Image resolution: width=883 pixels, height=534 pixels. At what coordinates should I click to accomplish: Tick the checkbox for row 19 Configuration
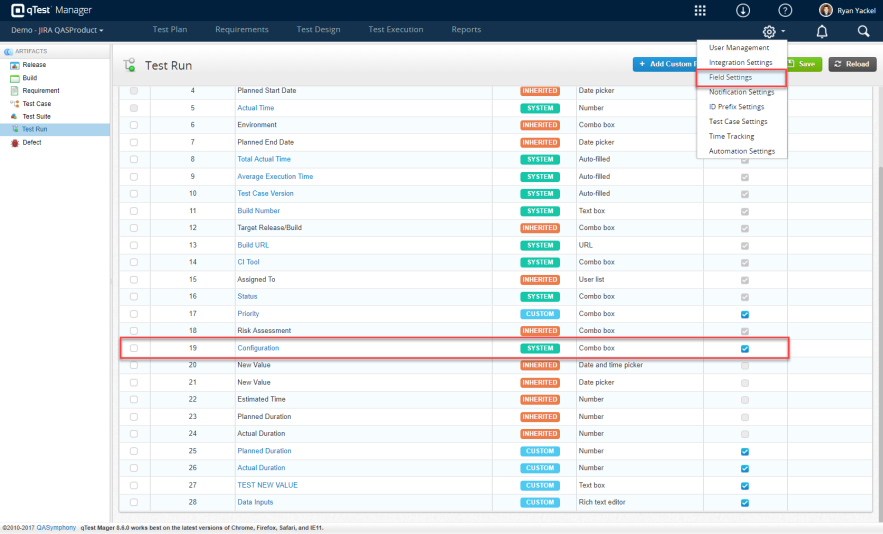point(134,349)
